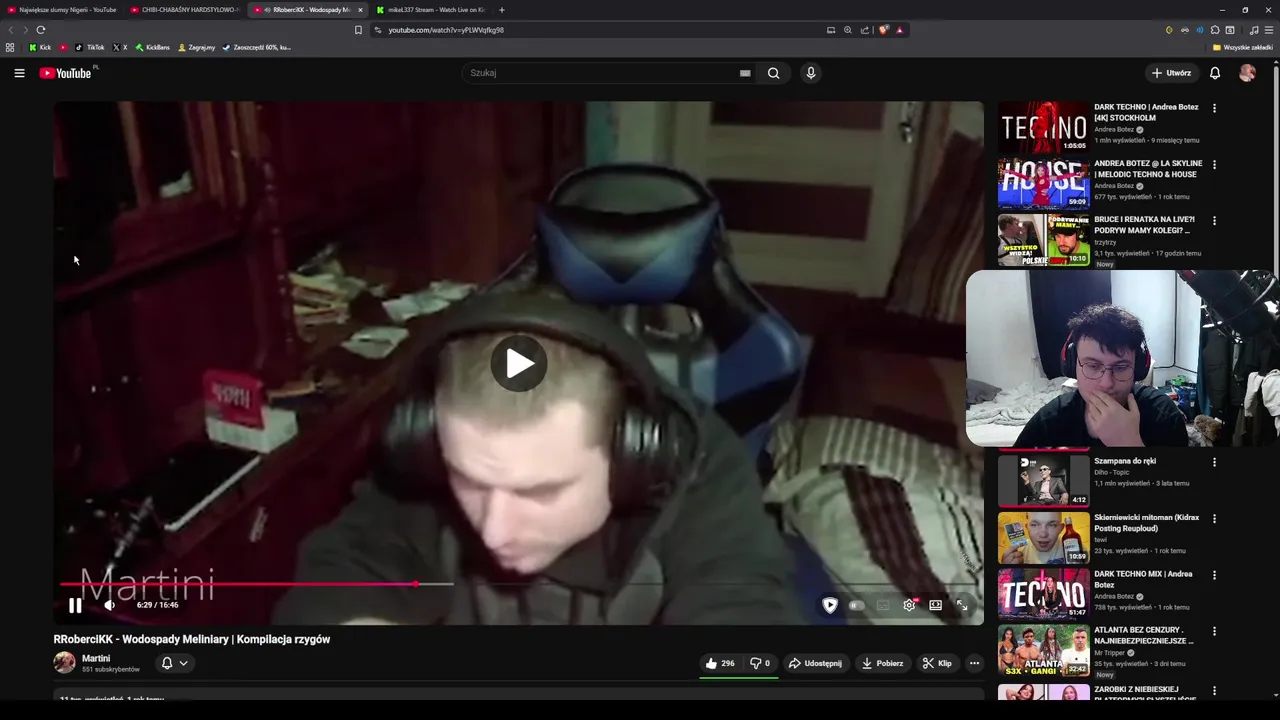
Task: Toggle subtitles button in player
Action: tap(883, 605)
